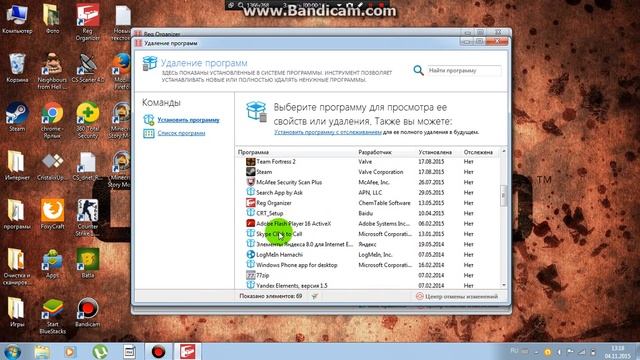Click Список программ command link
Viewport: 640px width, 360px height.
(181, 133)
